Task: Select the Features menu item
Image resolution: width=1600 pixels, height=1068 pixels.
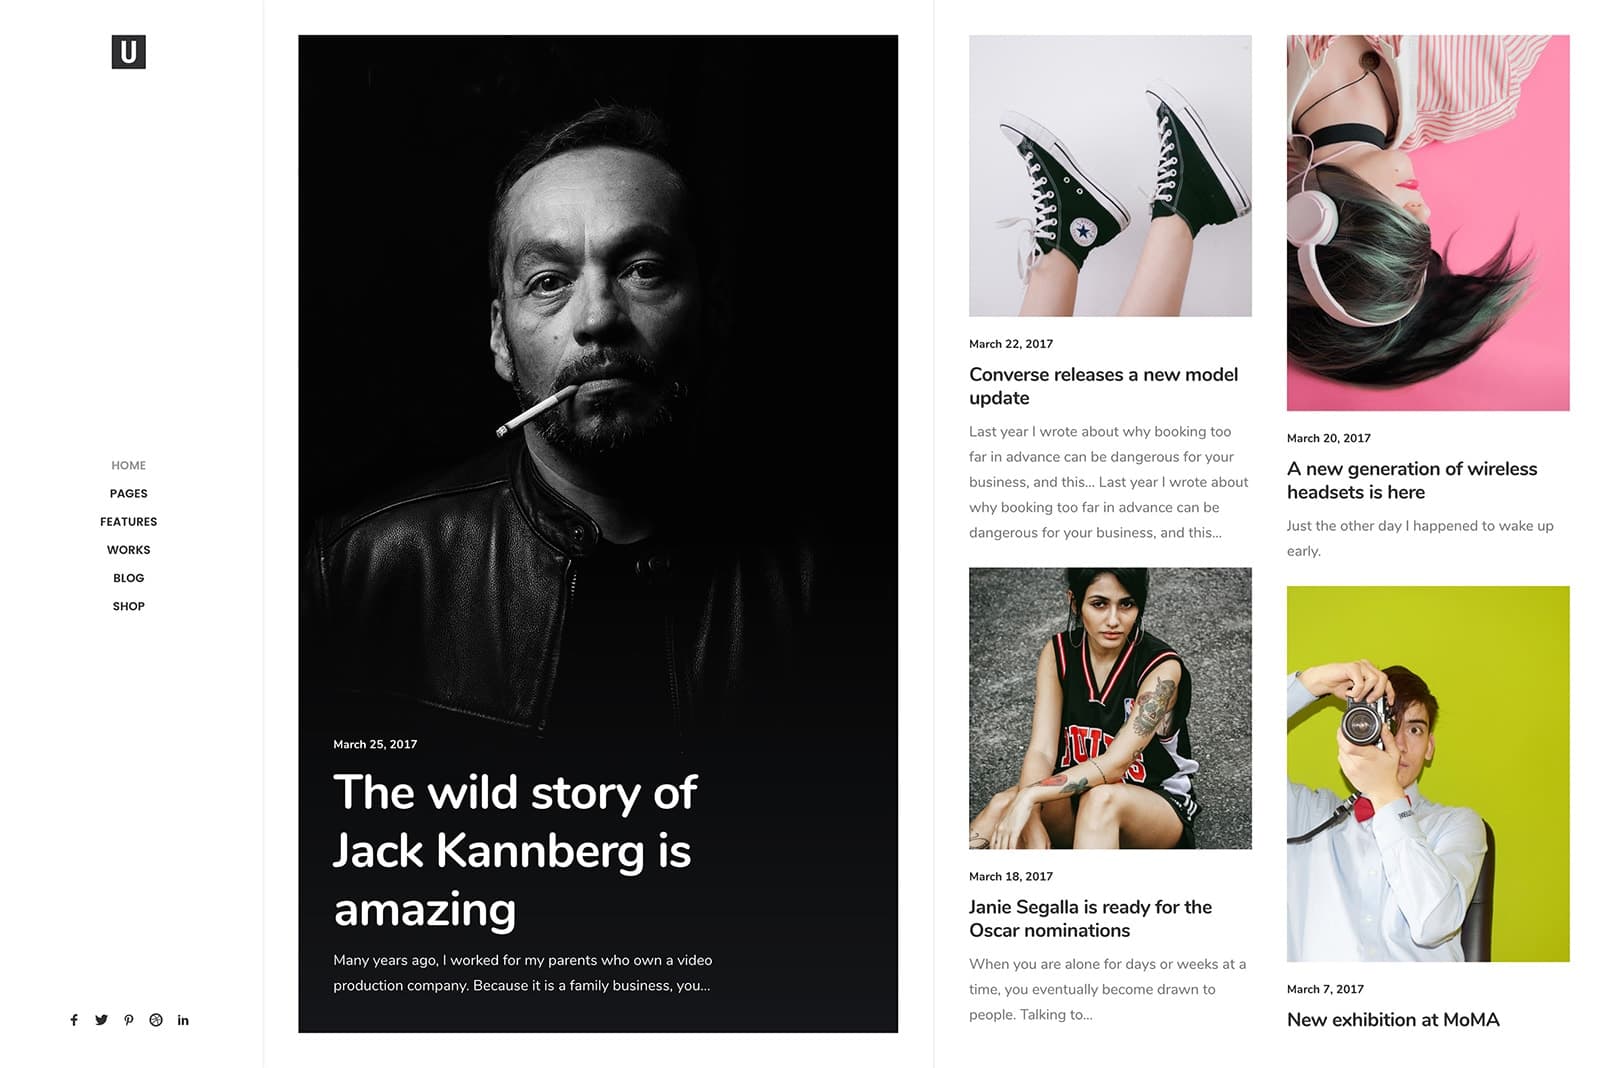Action: pyautogui.click(x=128, y=521)
